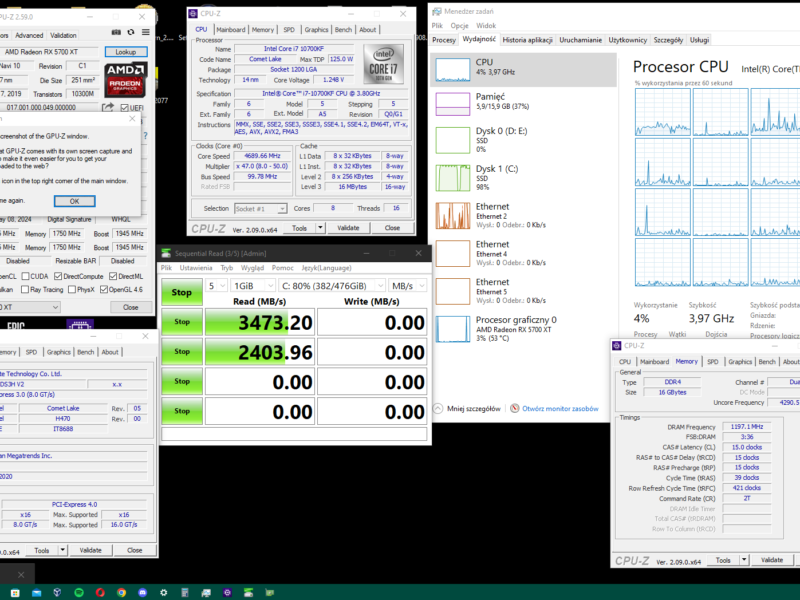Screen dimensions: 800x600
Task: Click Lookup button in GPU-Z
Action: (x=126, y=52)
